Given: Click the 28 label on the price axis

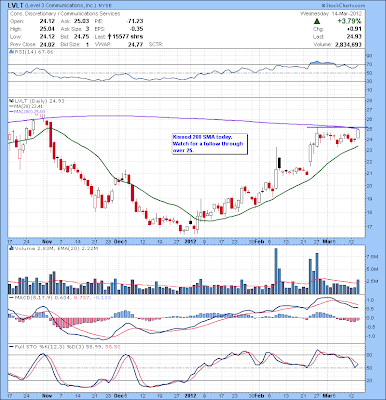Looking at the screenshot, I should pyautogui.click(x=370, y=101).
